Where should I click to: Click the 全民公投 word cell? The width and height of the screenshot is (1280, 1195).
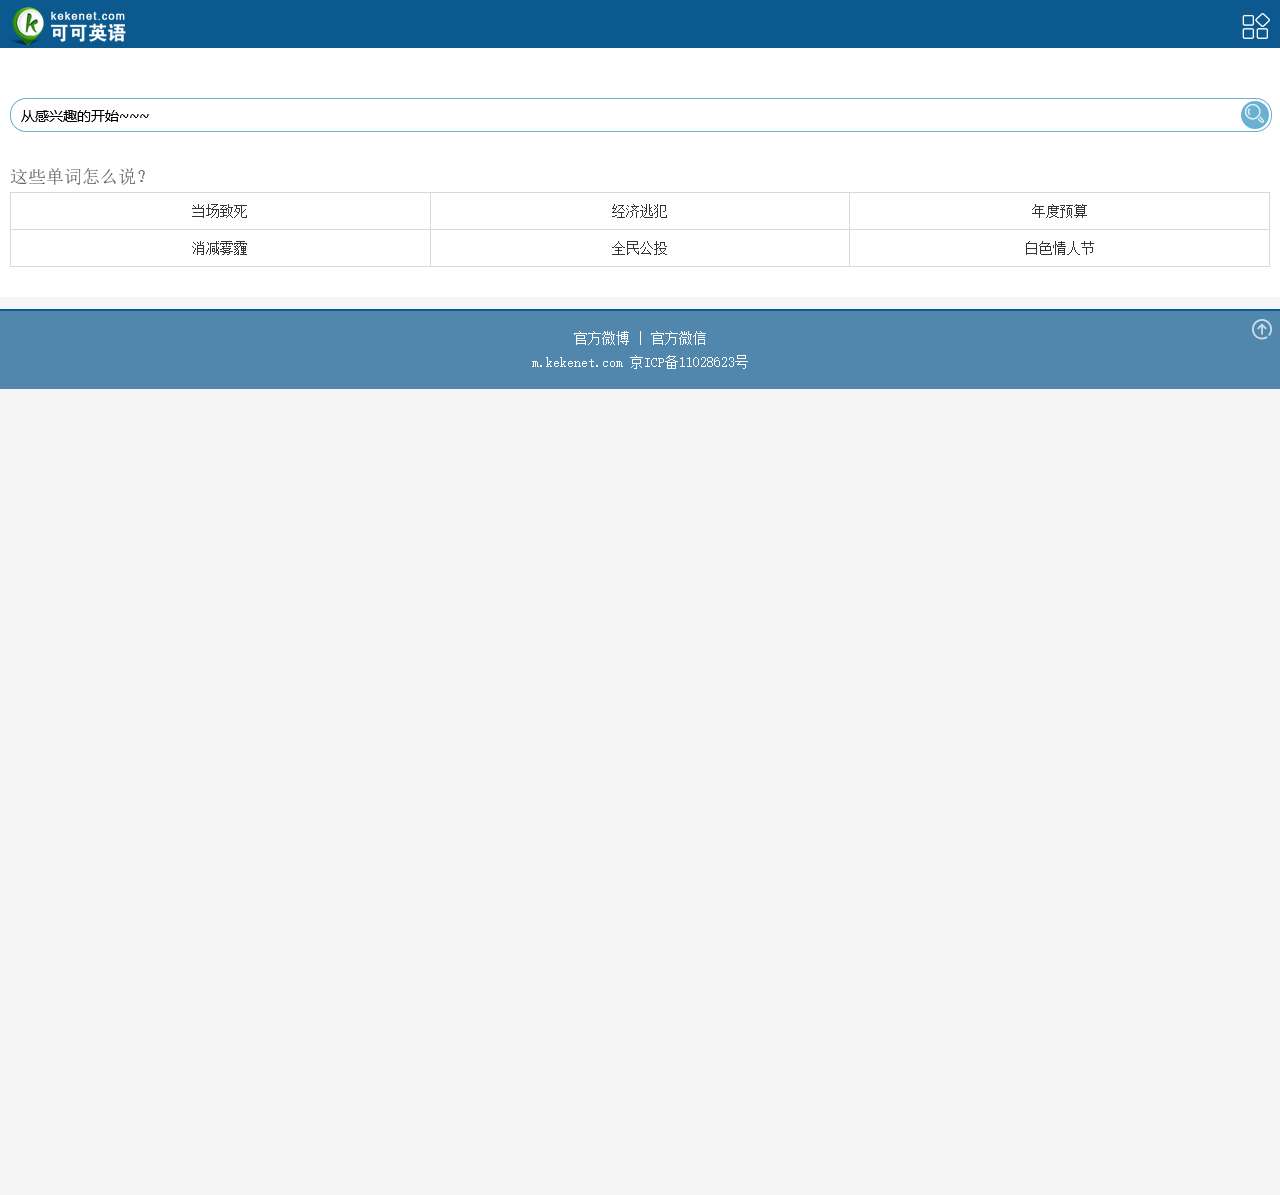[x=639, y=248]
